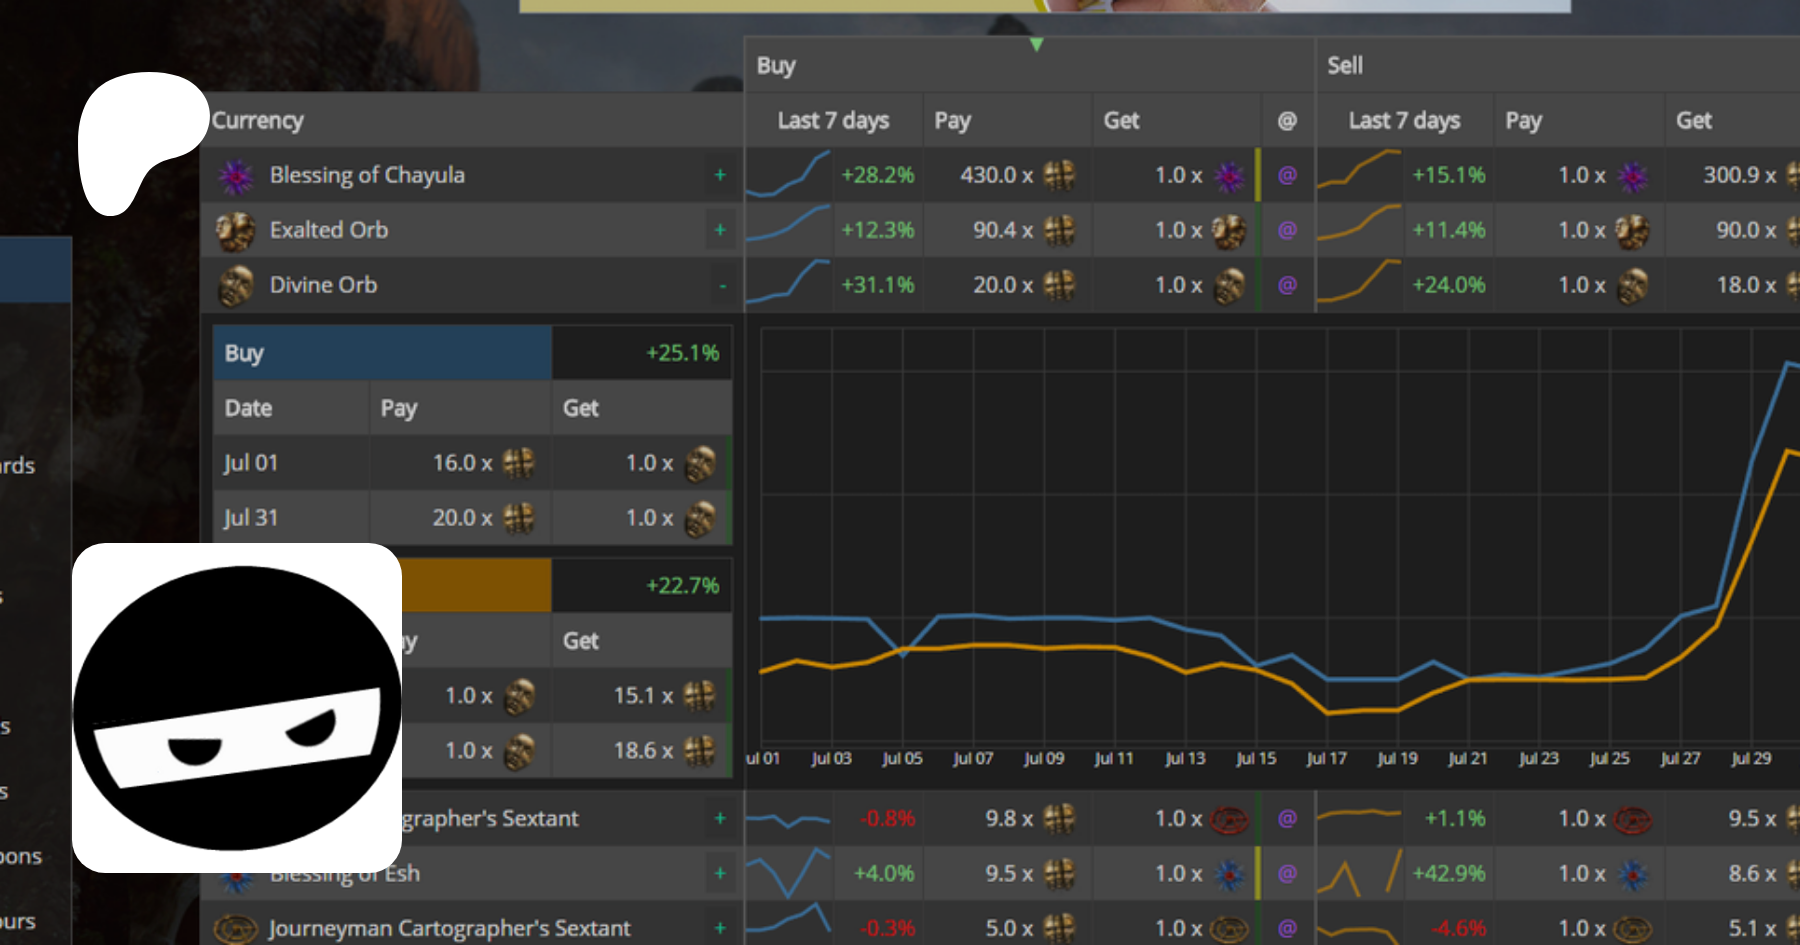The height and width of the screenshot is (945, 1800).
Task: Click the Journeyman Cartographer's Sextant icon
Action: click(x=236, y=929)
